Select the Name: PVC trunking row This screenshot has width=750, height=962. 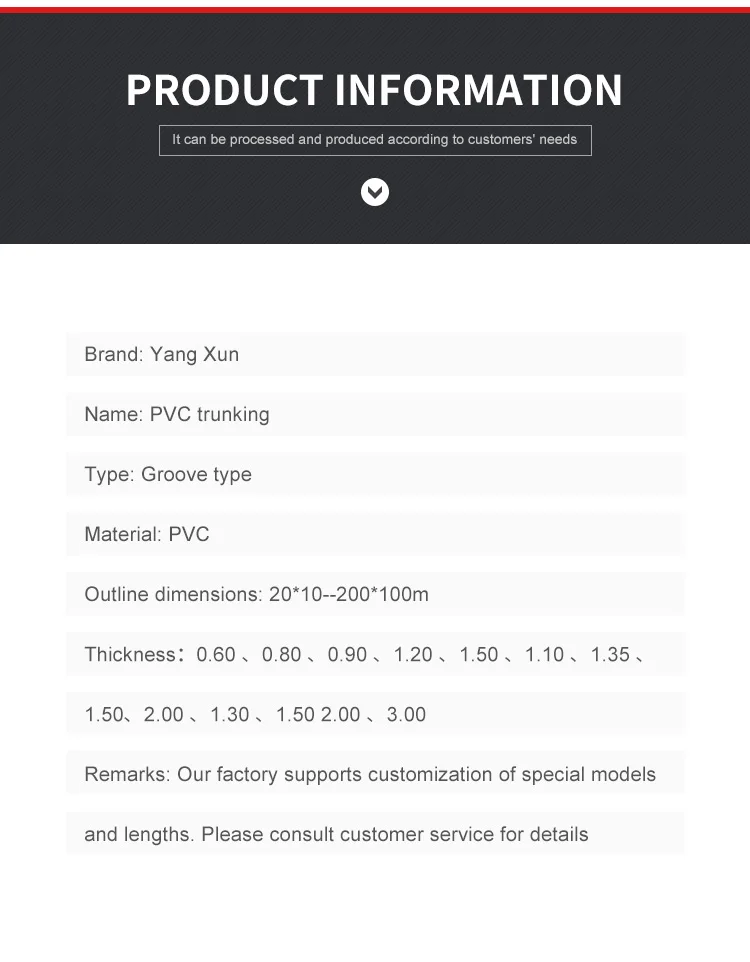[375, 414]
